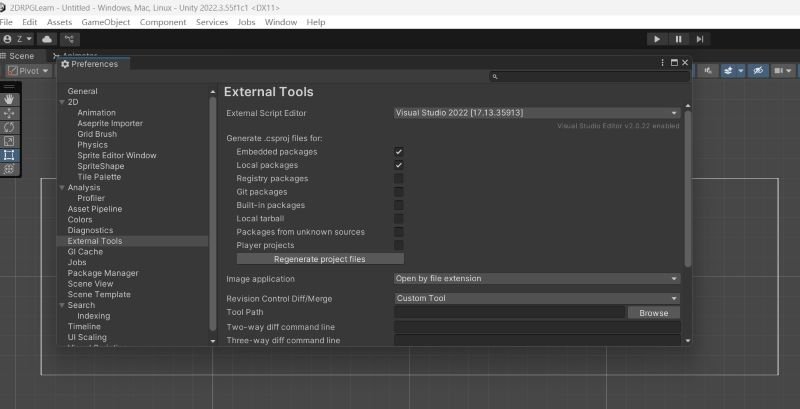
Task: Enable Git packages checkbox
Action: tap(398, 192)
